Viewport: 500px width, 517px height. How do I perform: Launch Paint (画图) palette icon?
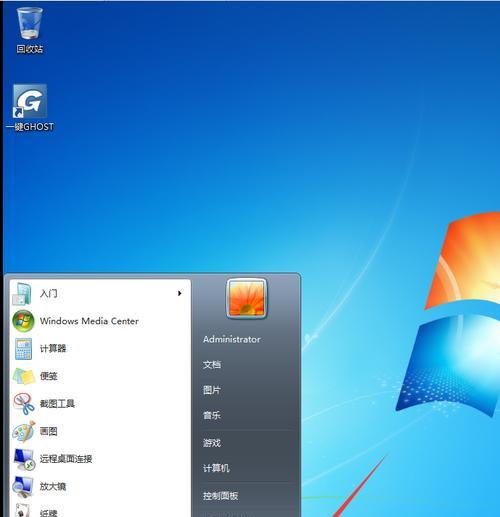click(24, 431)
